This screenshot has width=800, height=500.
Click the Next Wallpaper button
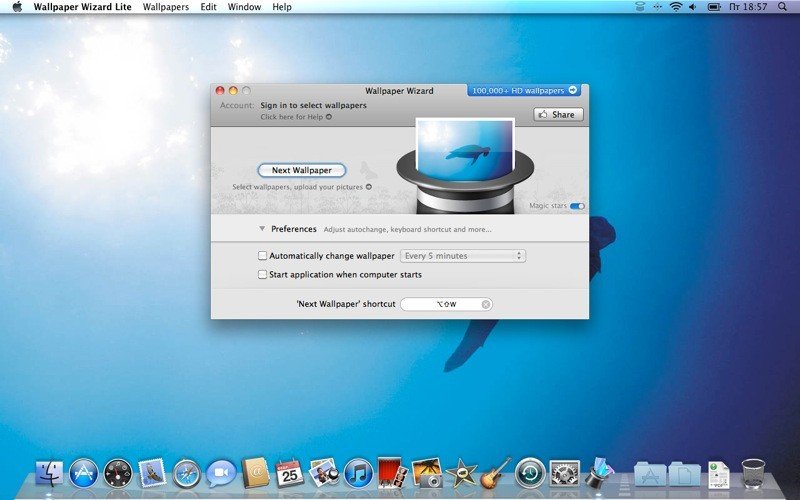pos(302,170)
